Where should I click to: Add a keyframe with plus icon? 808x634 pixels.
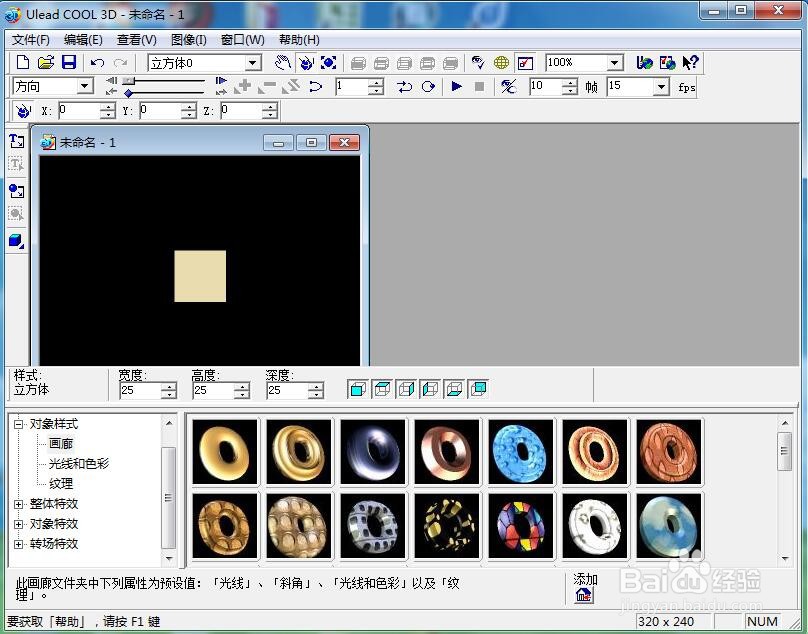pos(243,86)
